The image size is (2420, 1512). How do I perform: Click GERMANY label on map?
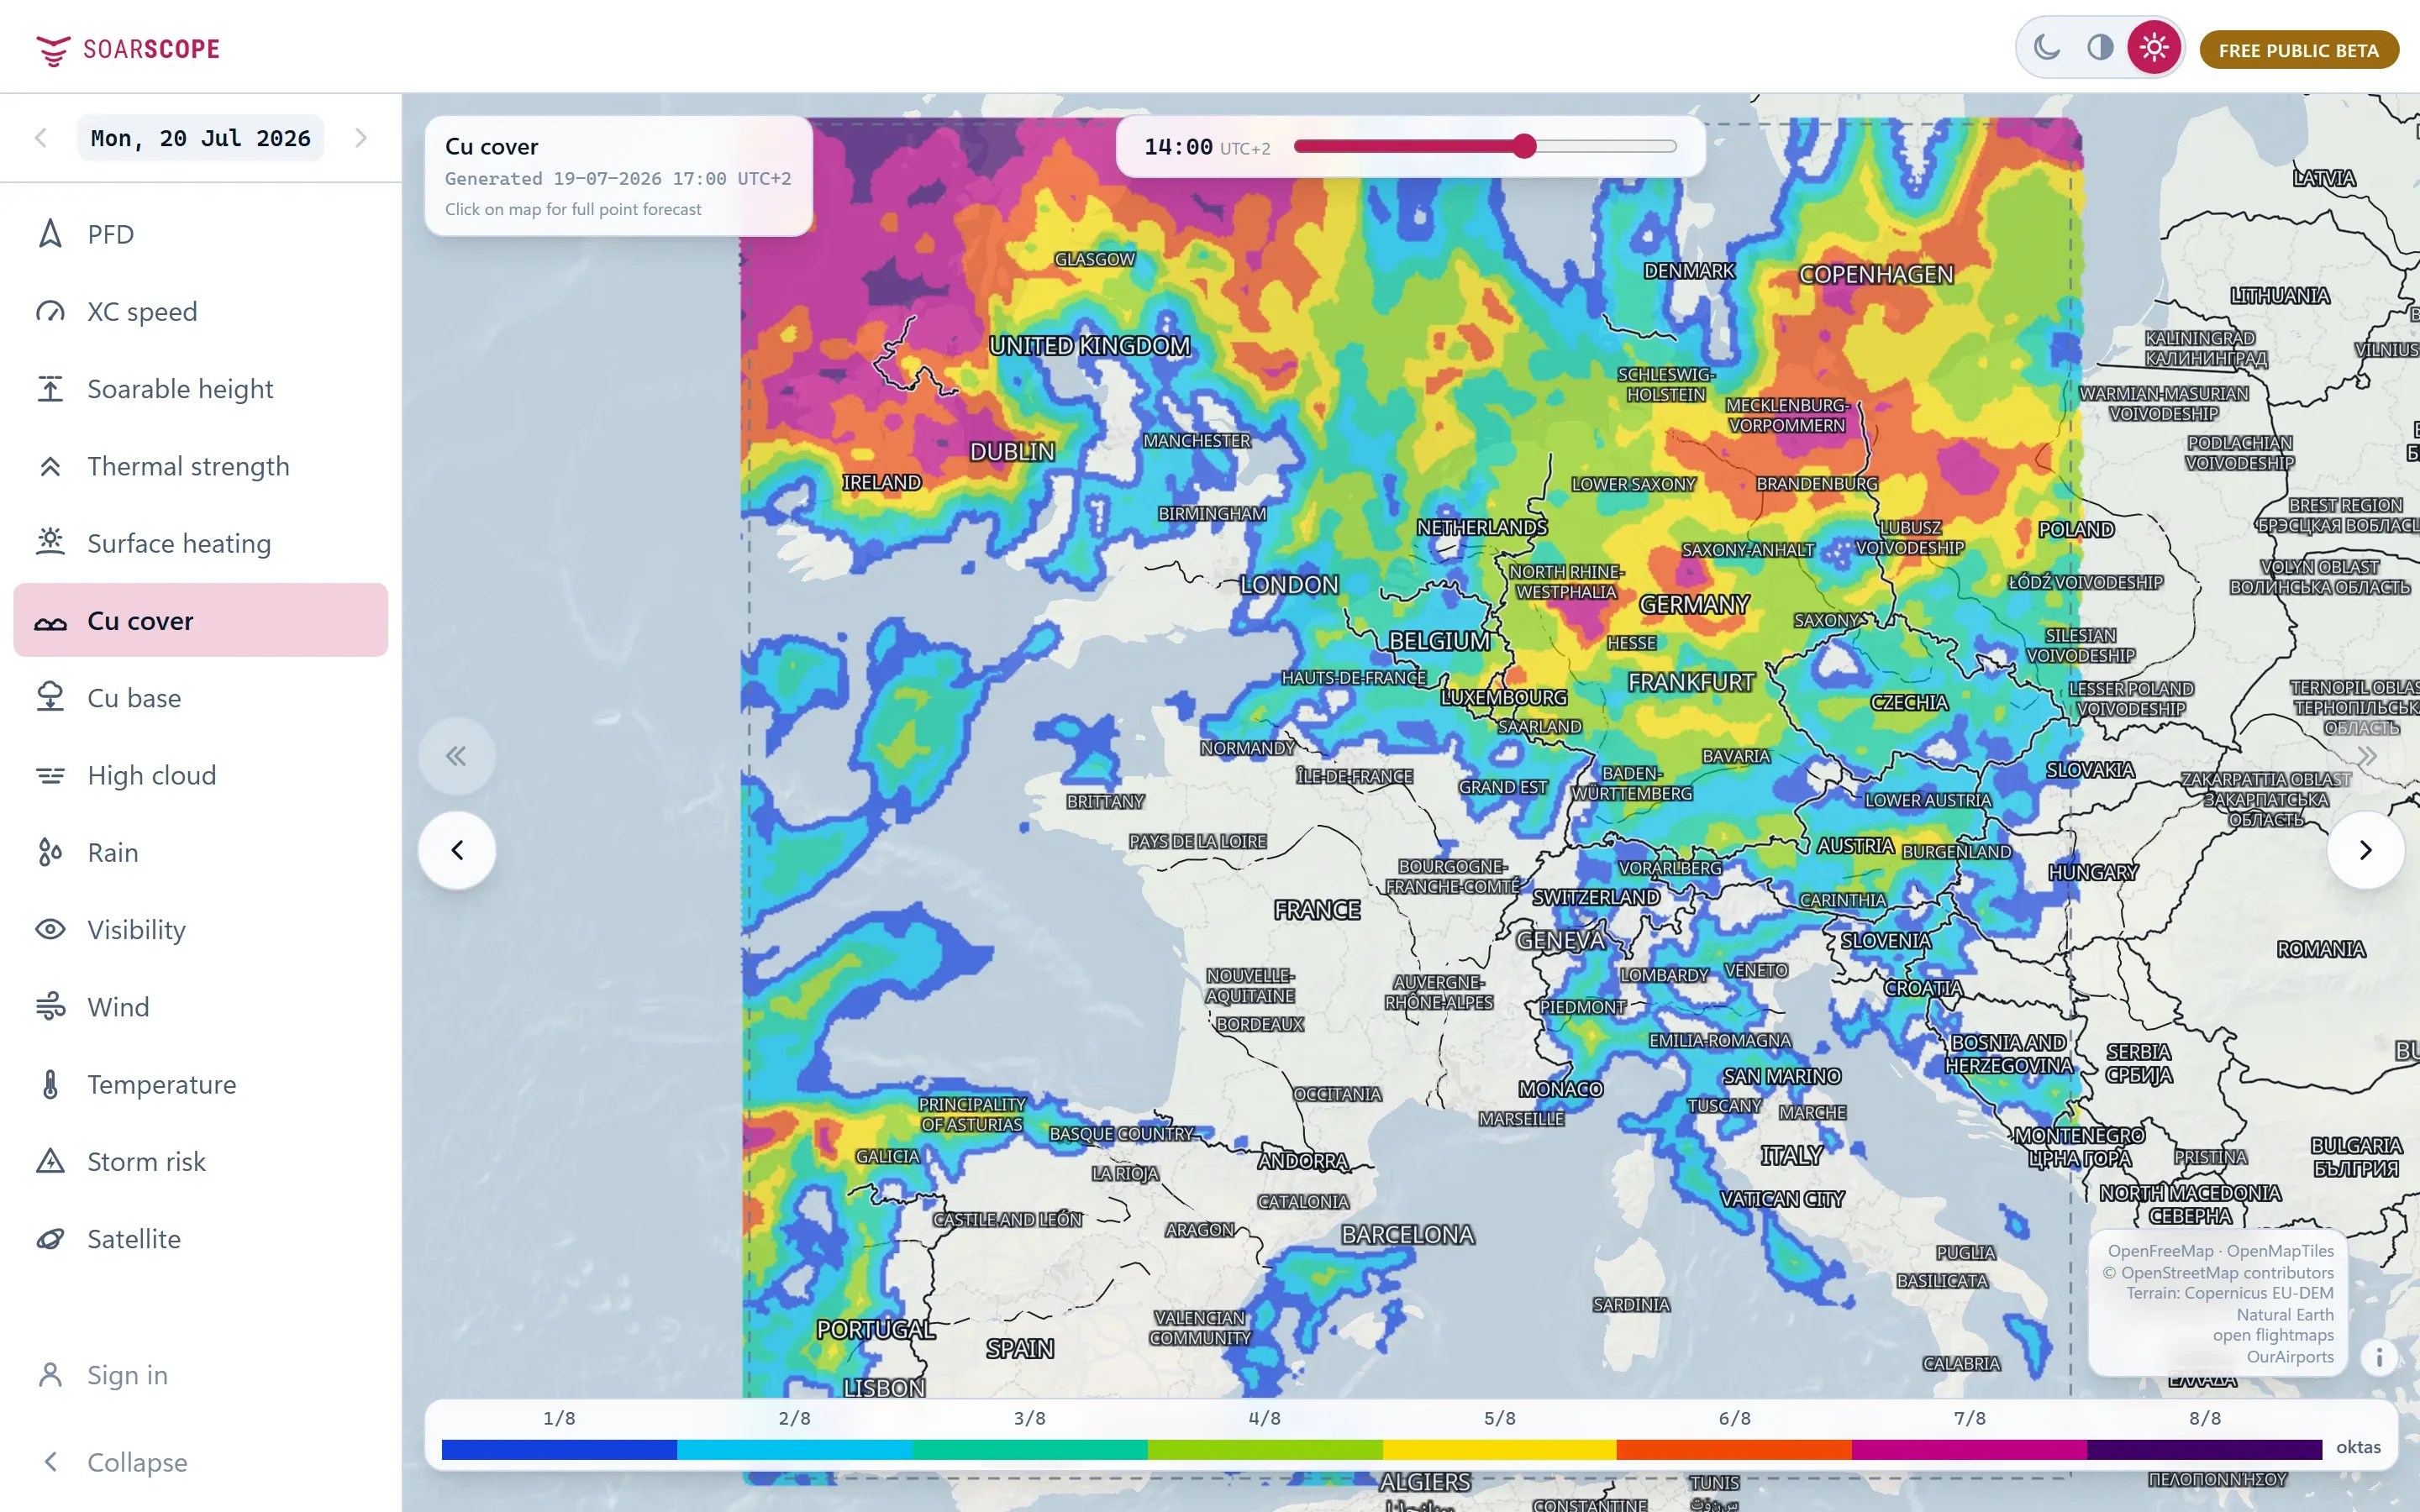(1693, 604)
